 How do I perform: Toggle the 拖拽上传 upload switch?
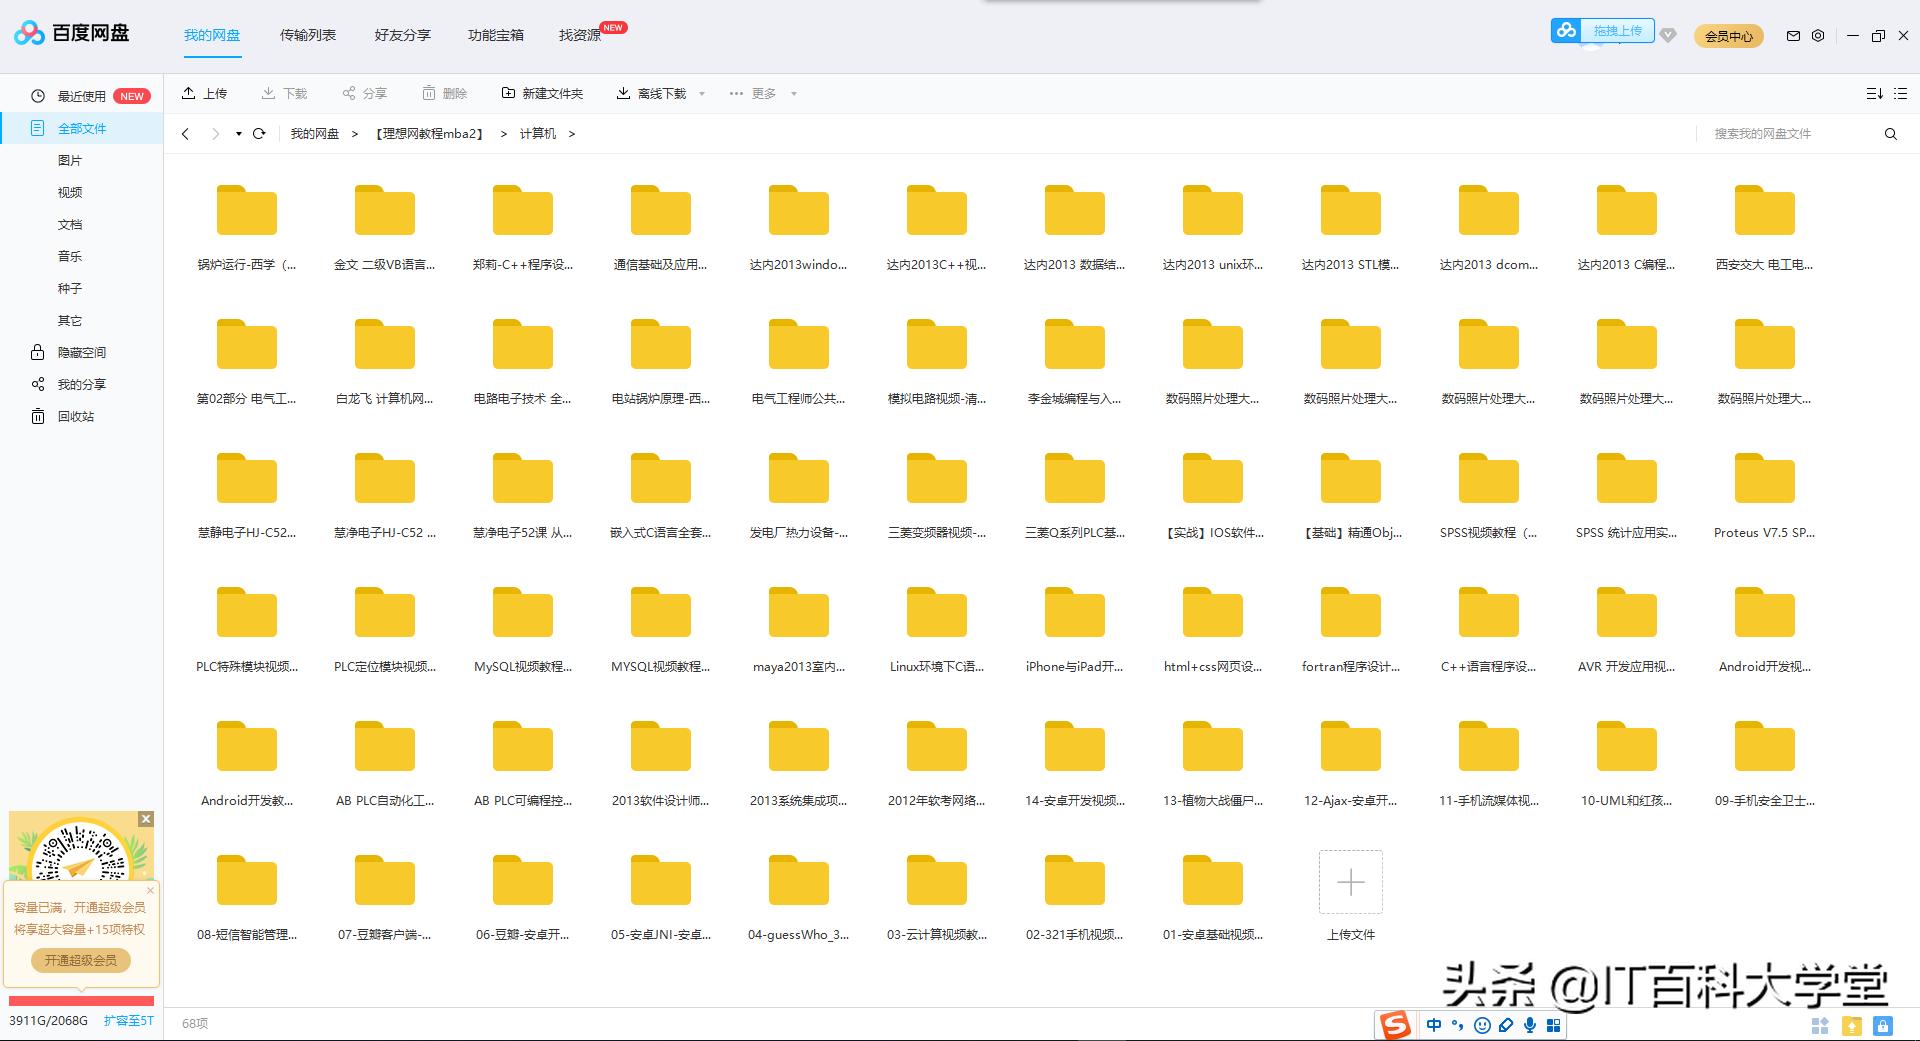[x=1566, y=31]
